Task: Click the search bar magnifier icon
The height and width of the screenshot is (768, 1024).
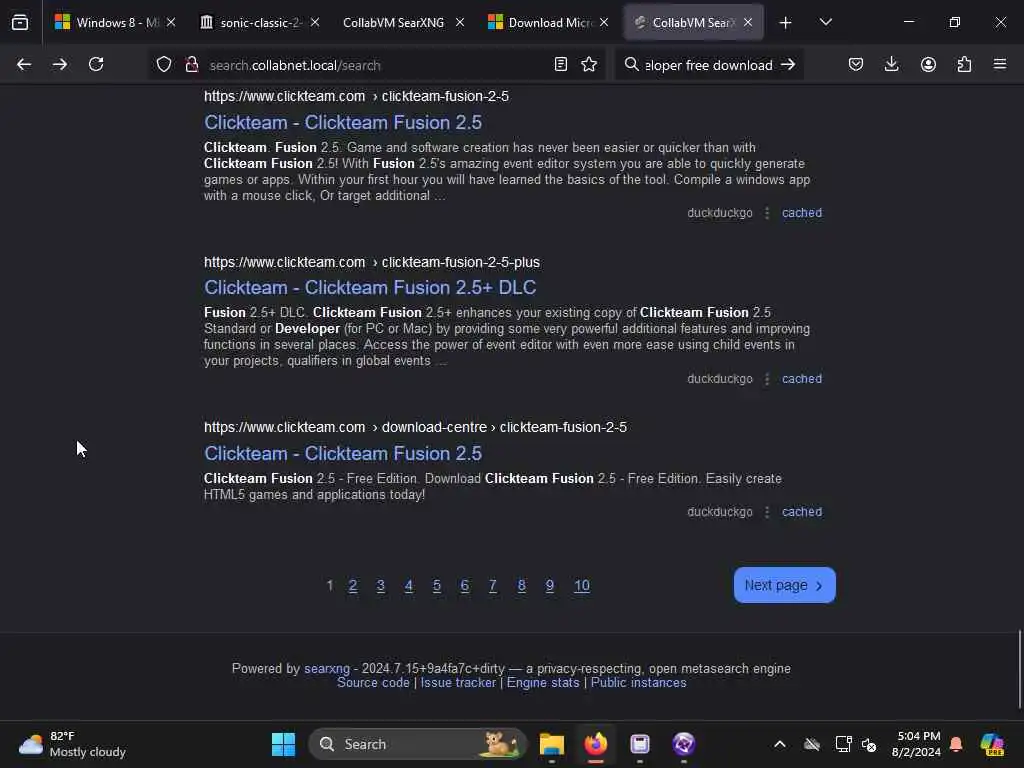Action: point(631,65)
